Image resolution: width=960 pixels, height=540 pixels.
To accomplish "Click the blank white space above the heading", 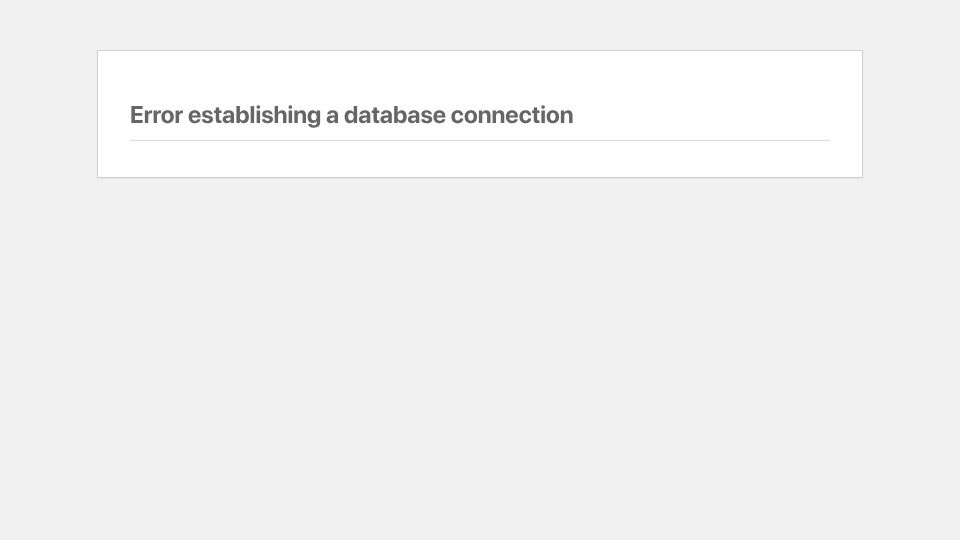I will [480, 77].
